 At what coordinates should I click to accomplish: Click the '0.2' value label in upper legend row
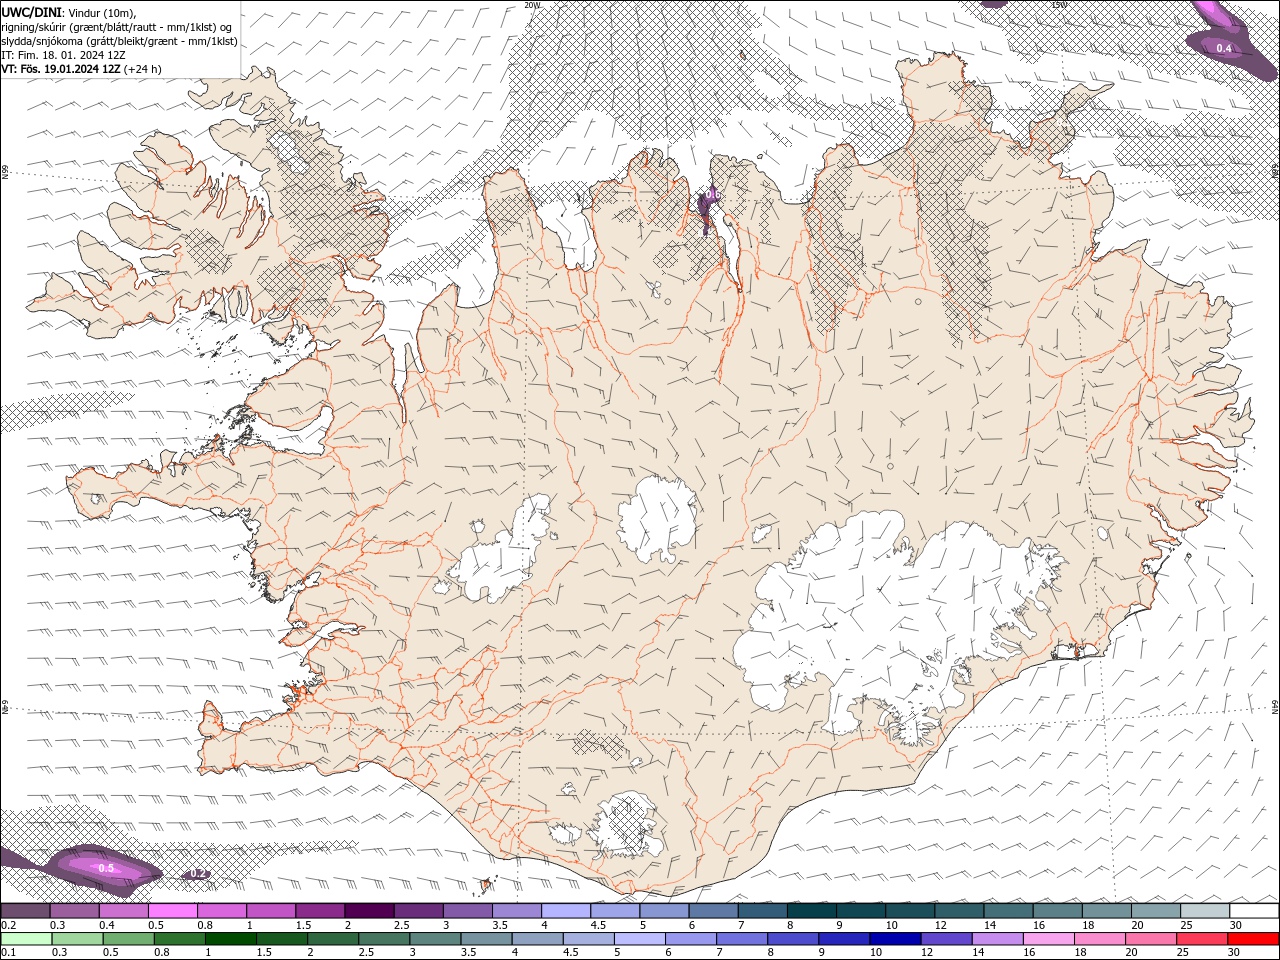(x=9, y=925)
